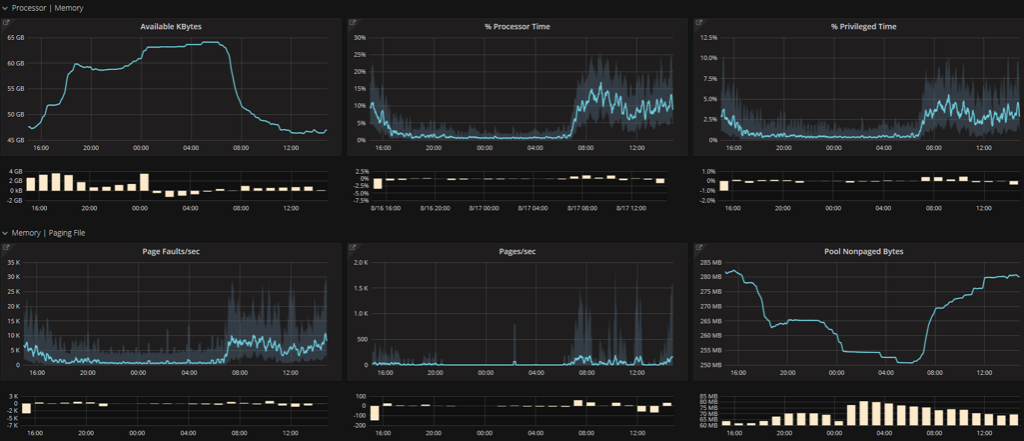Click the Processor | Memory row title
Viewport: 1024px width, 441px height.
click(x=48, y=8)
